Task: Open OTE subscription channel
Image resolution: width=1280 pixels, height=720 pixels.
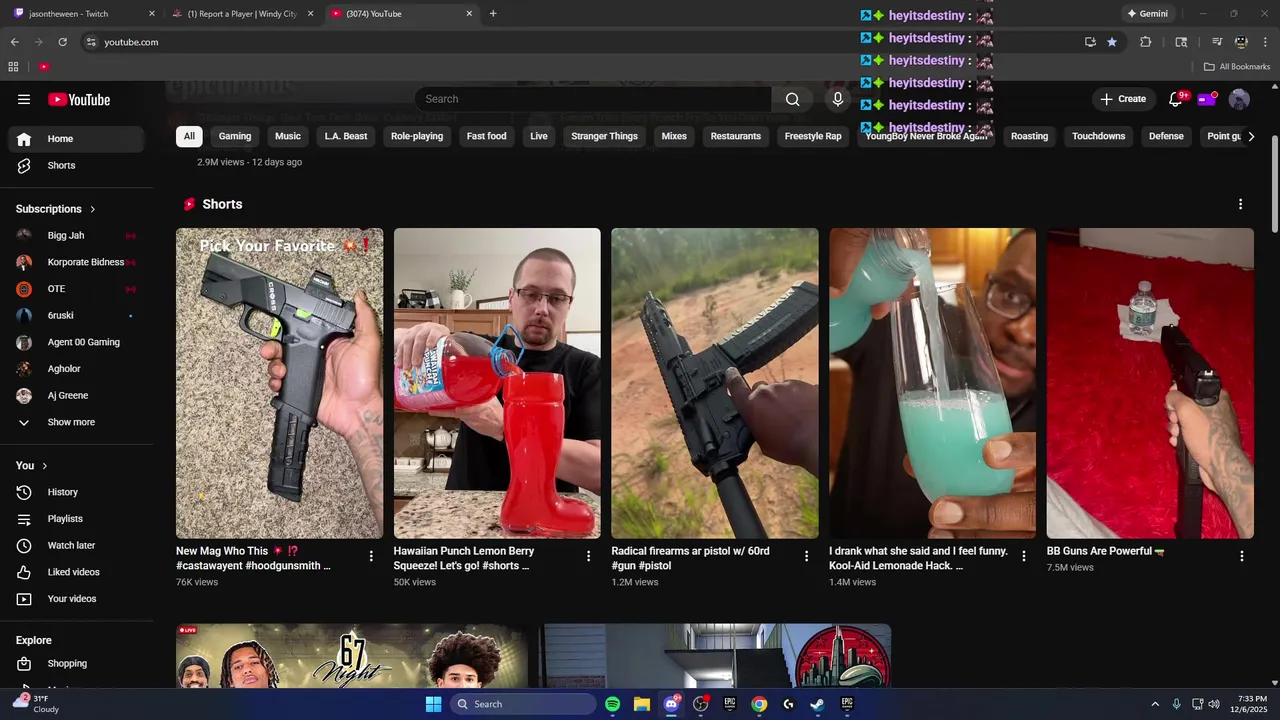Action: click(x=76, y=289)
